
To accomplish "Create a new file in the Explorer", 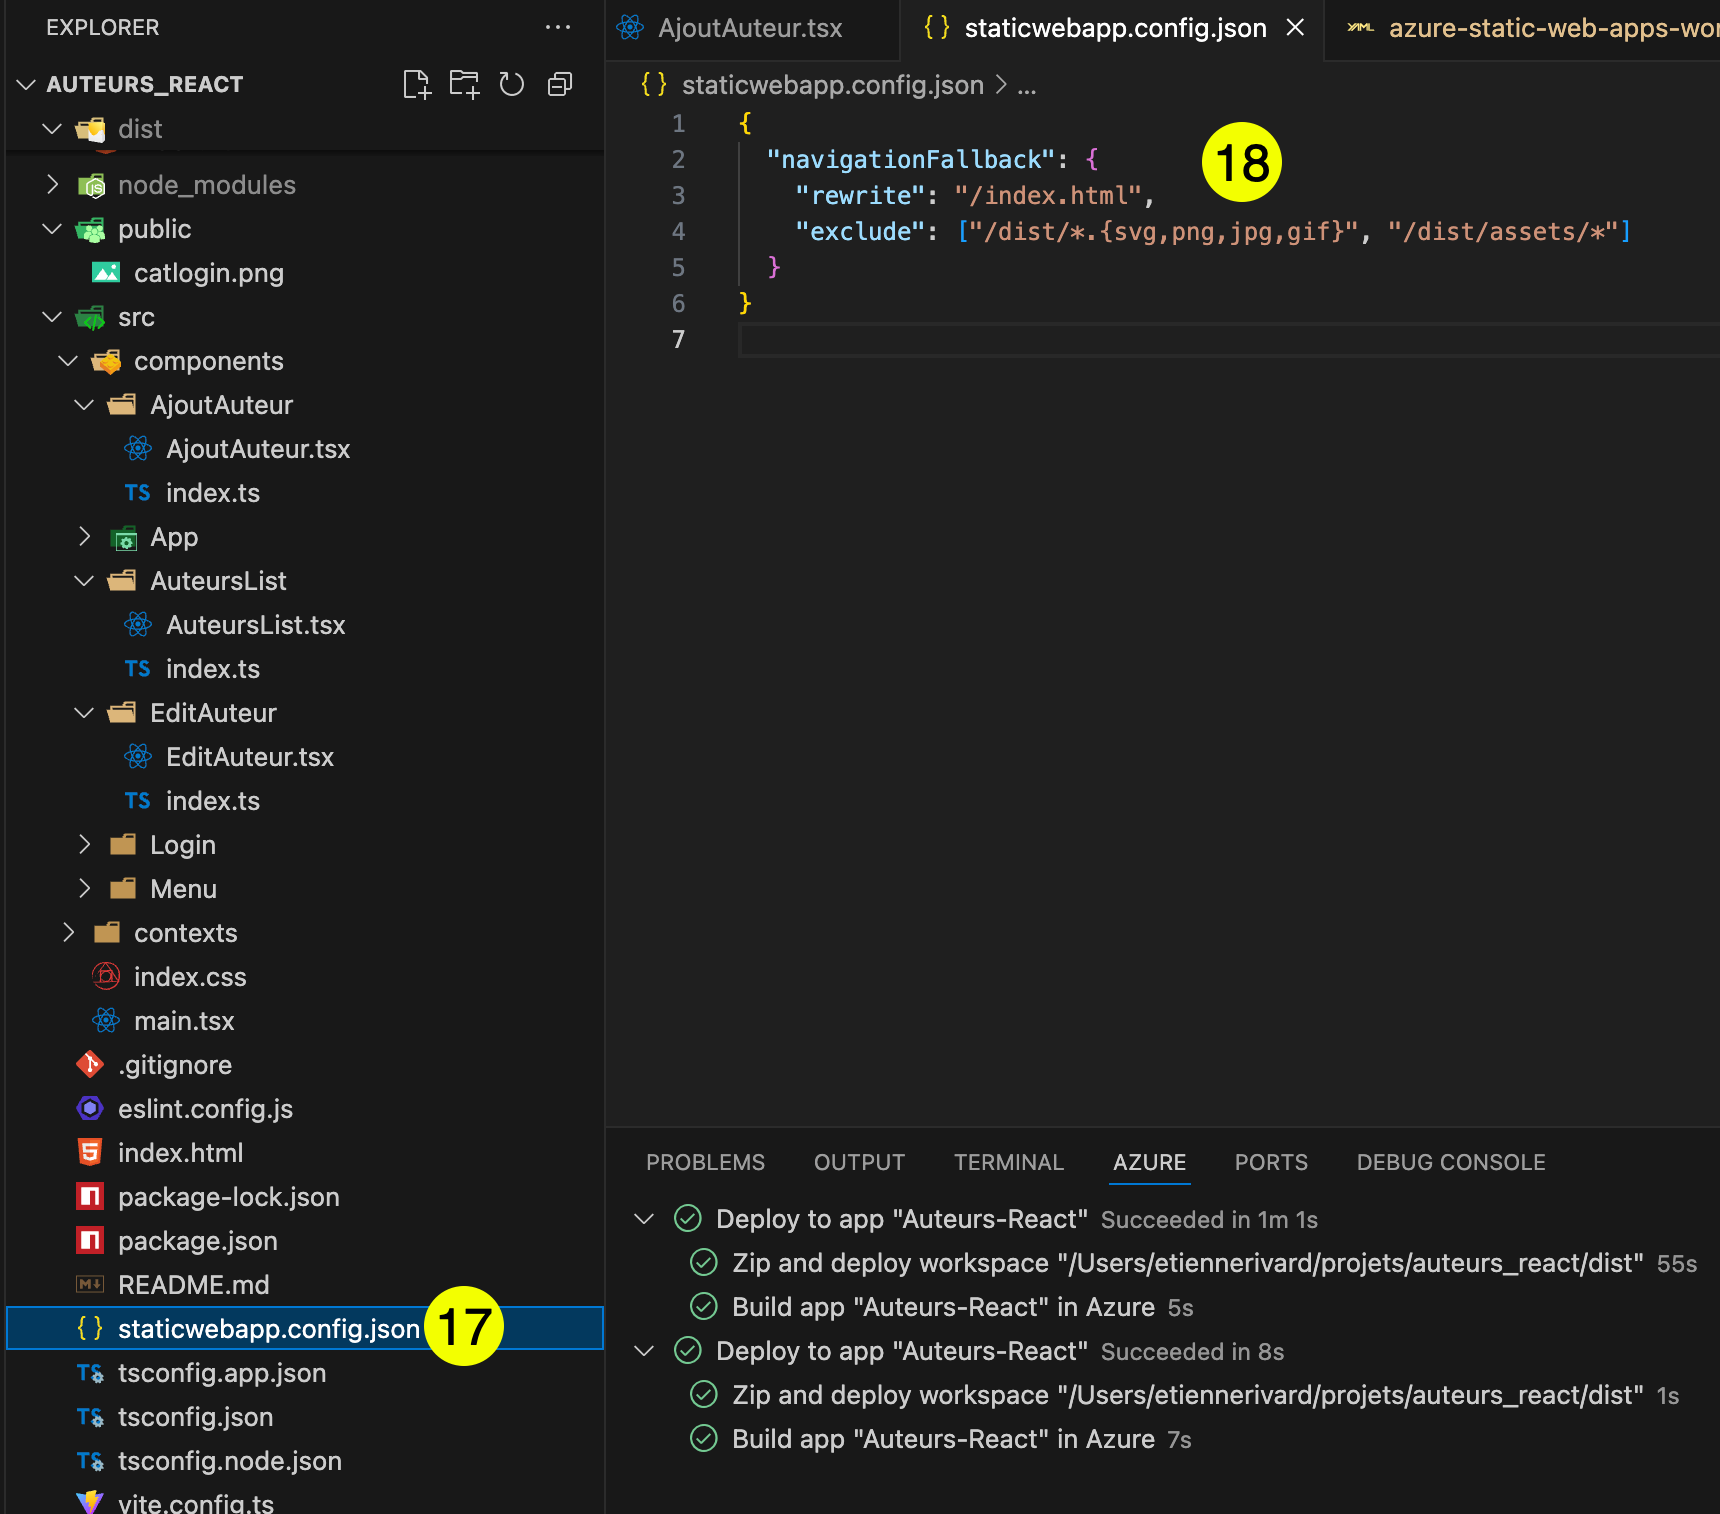I will (x=417, y=84).
